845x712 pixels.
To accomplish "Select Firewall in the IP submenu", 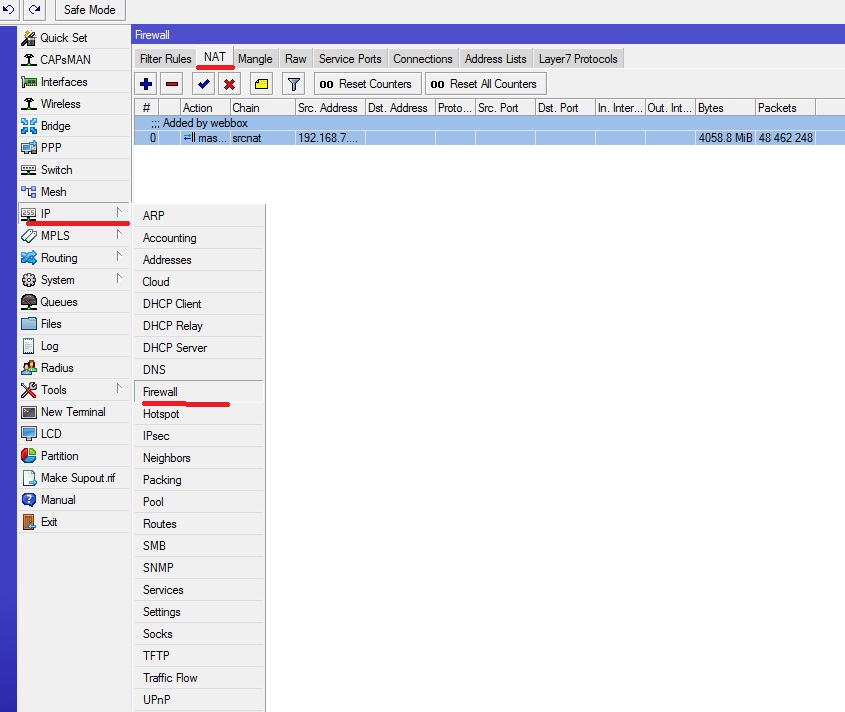I will click(x=160, y=392).
